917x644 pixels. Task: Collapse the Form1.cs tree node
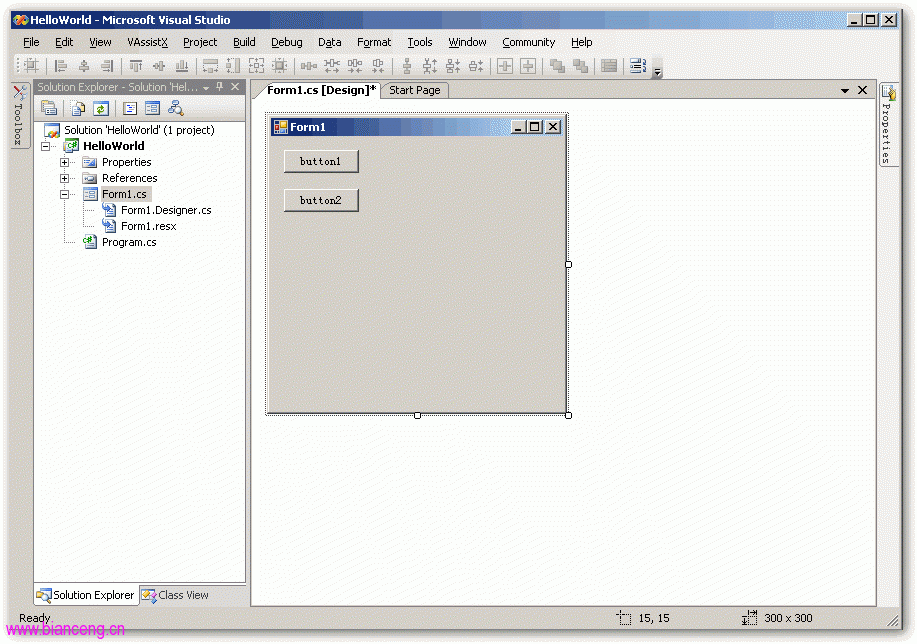point(64,194)
